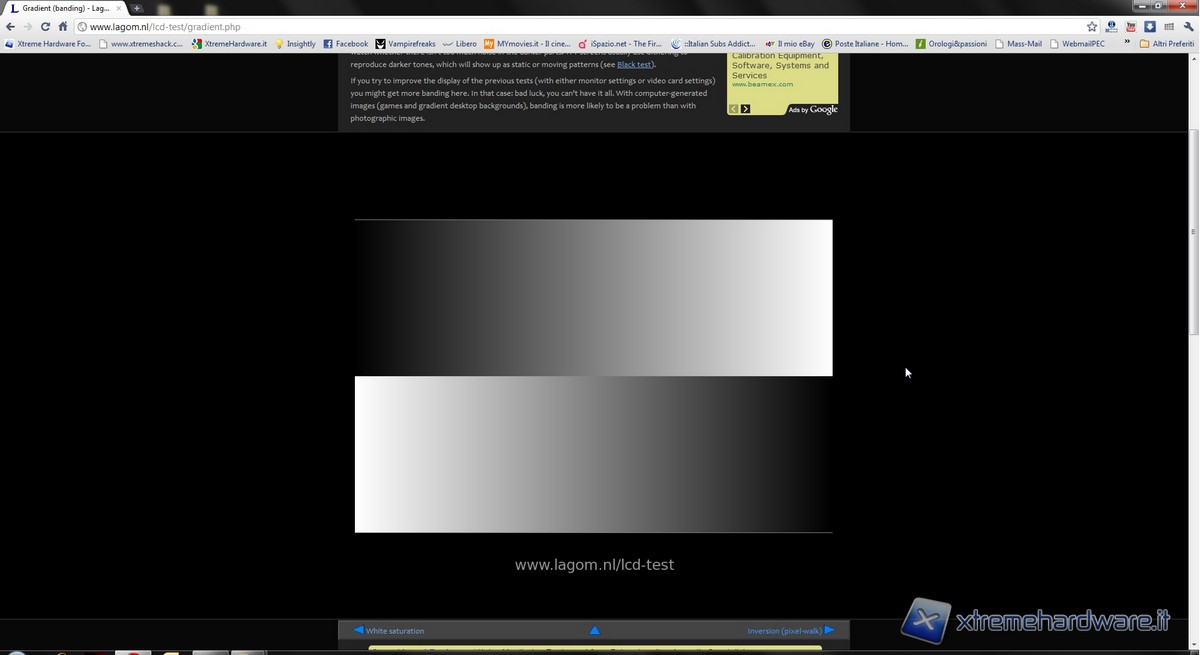Open the Altri Preferiti bookmarks folder
This screenshot has width=1200, height=655.
click(x=1167, y=44)
